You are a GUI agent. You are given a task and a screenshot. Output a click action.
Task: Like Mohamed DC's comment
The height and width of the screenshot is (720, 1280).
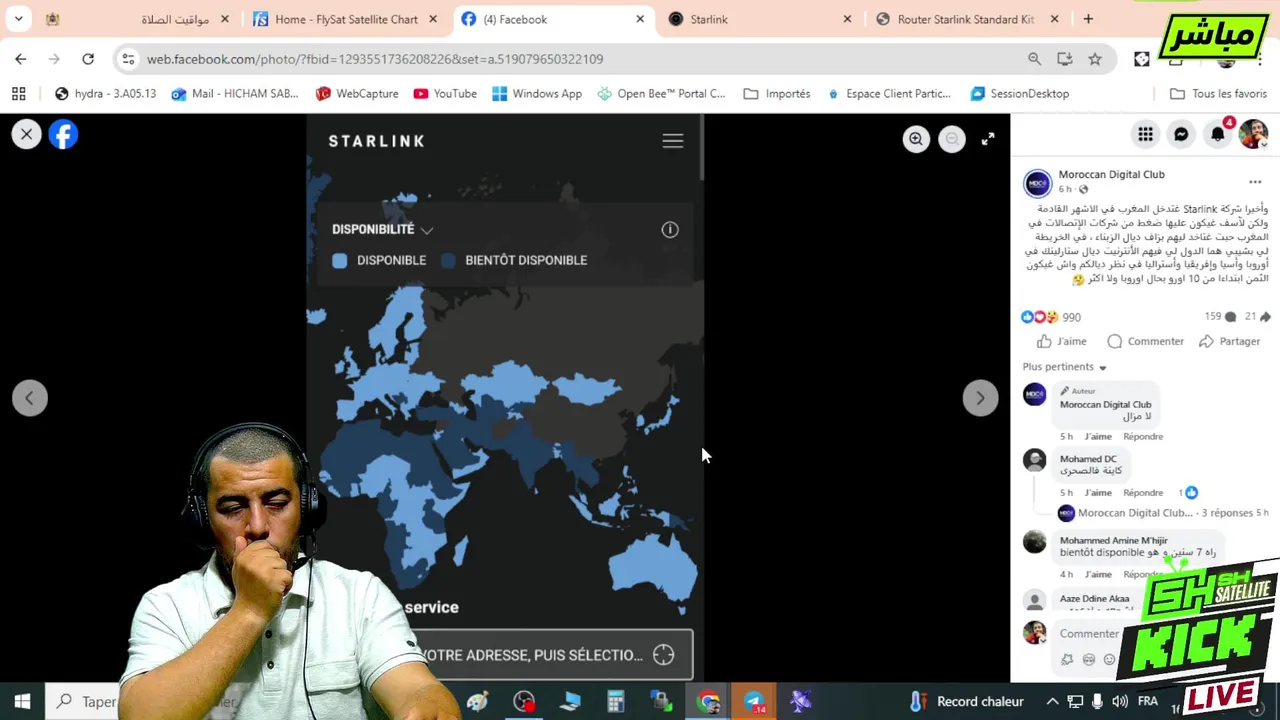[1098, 492]
